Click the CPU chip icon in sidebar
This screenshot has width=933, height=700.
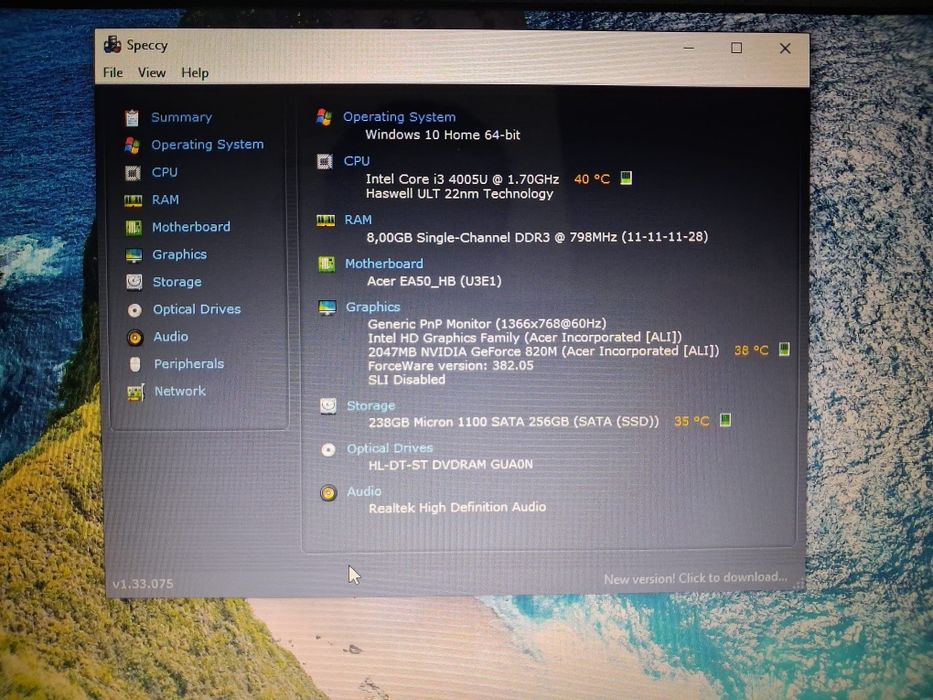pyautogui.click(x=133, y=173)
